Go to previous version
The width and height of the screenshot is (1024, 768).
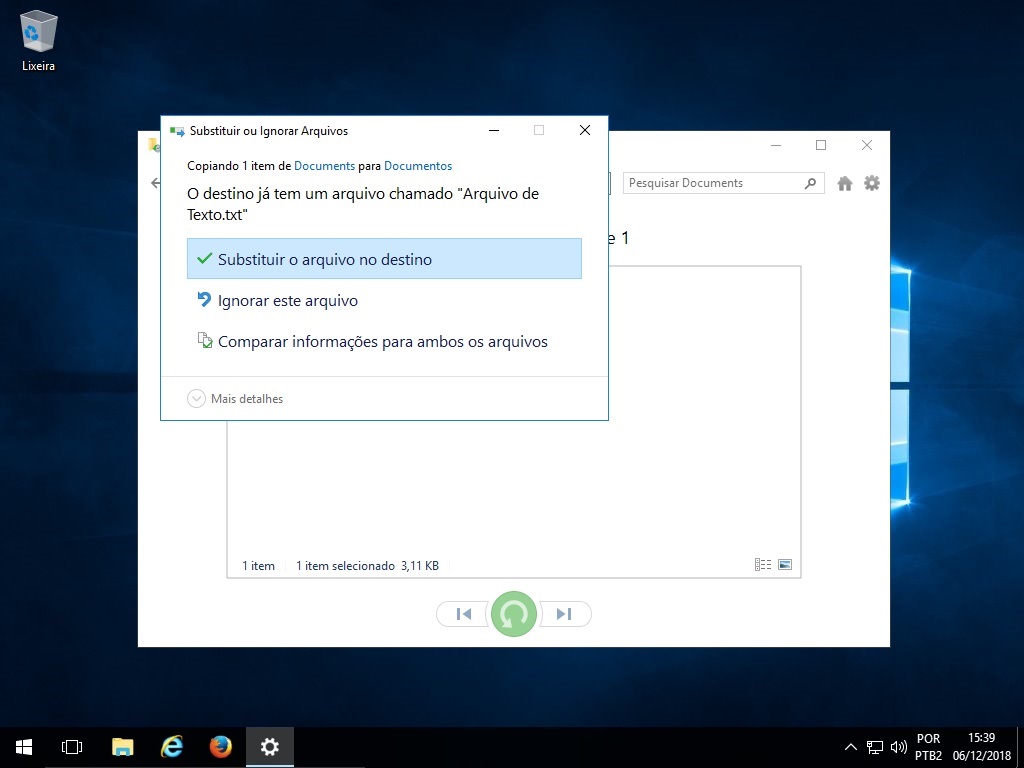[x=463, y=614]
